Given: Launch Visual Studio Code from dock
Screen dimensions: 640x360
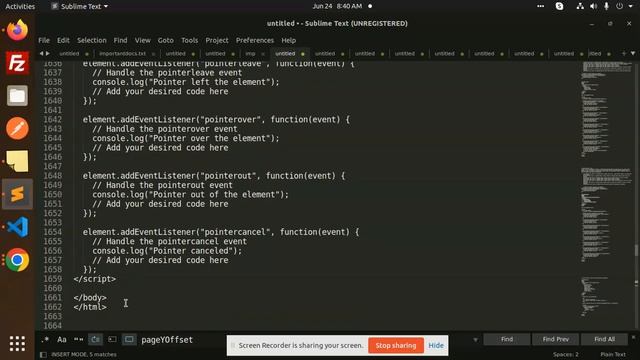Looking at the screenshot, I should tap(17, 227).
